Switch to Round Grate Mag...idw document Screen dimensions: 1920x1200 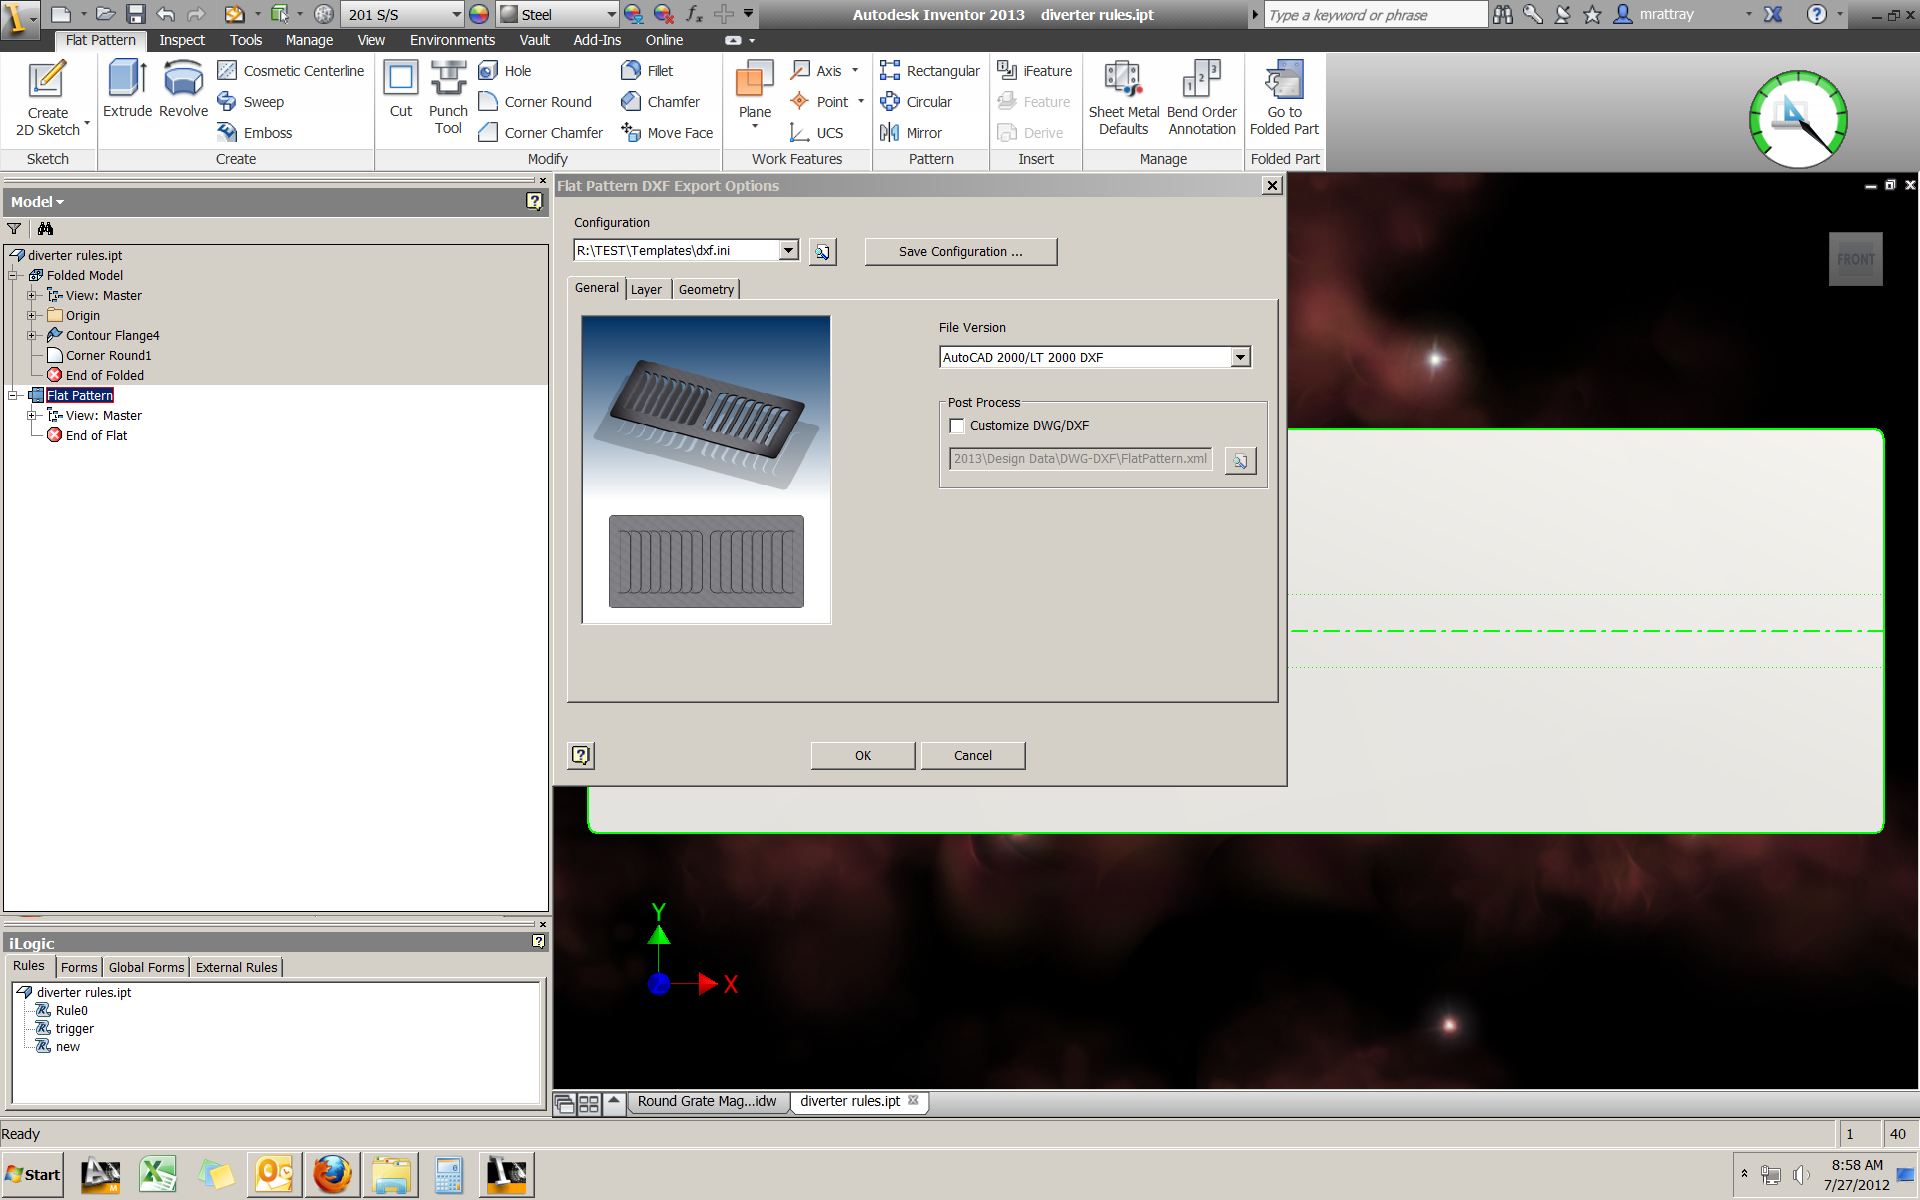(x=707, y=1101)
